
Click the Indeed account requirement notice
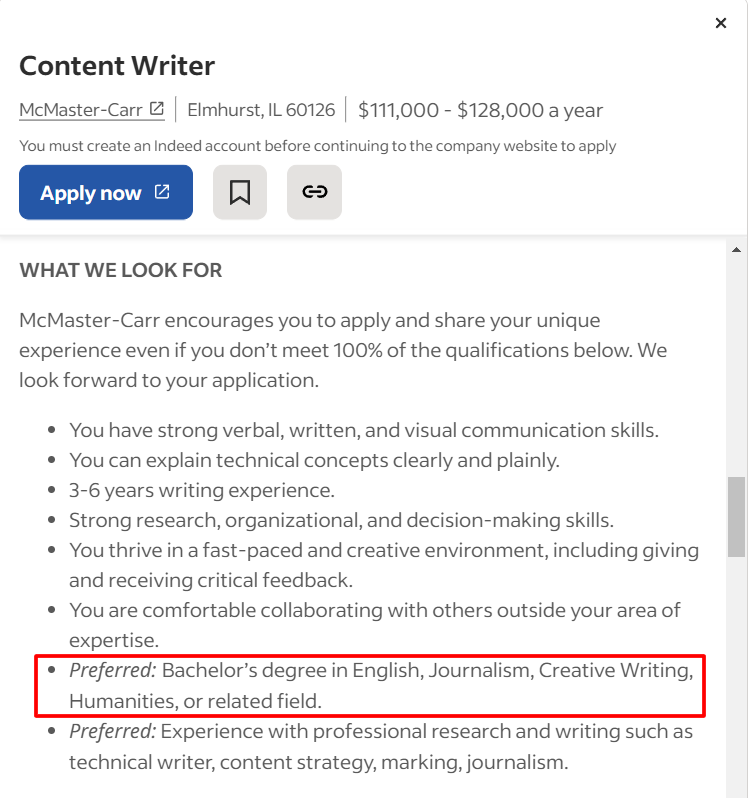(x=317, y=146)
